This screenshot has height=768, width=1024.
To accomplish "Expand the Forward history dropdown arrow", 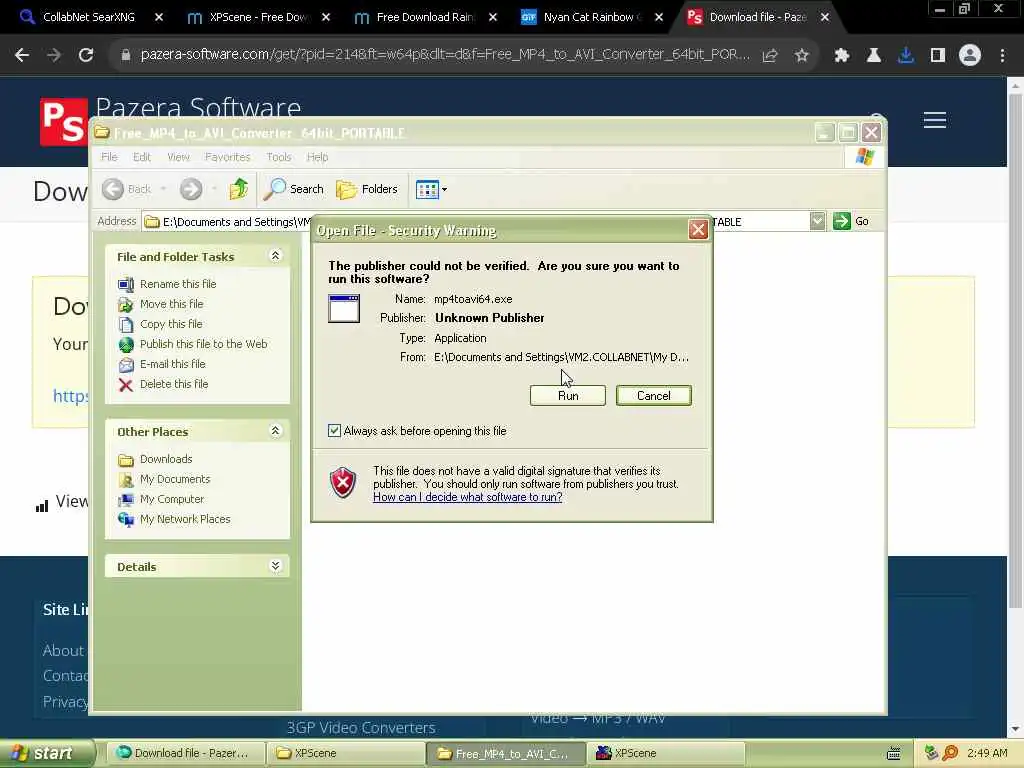I will (x=214, y=189).
